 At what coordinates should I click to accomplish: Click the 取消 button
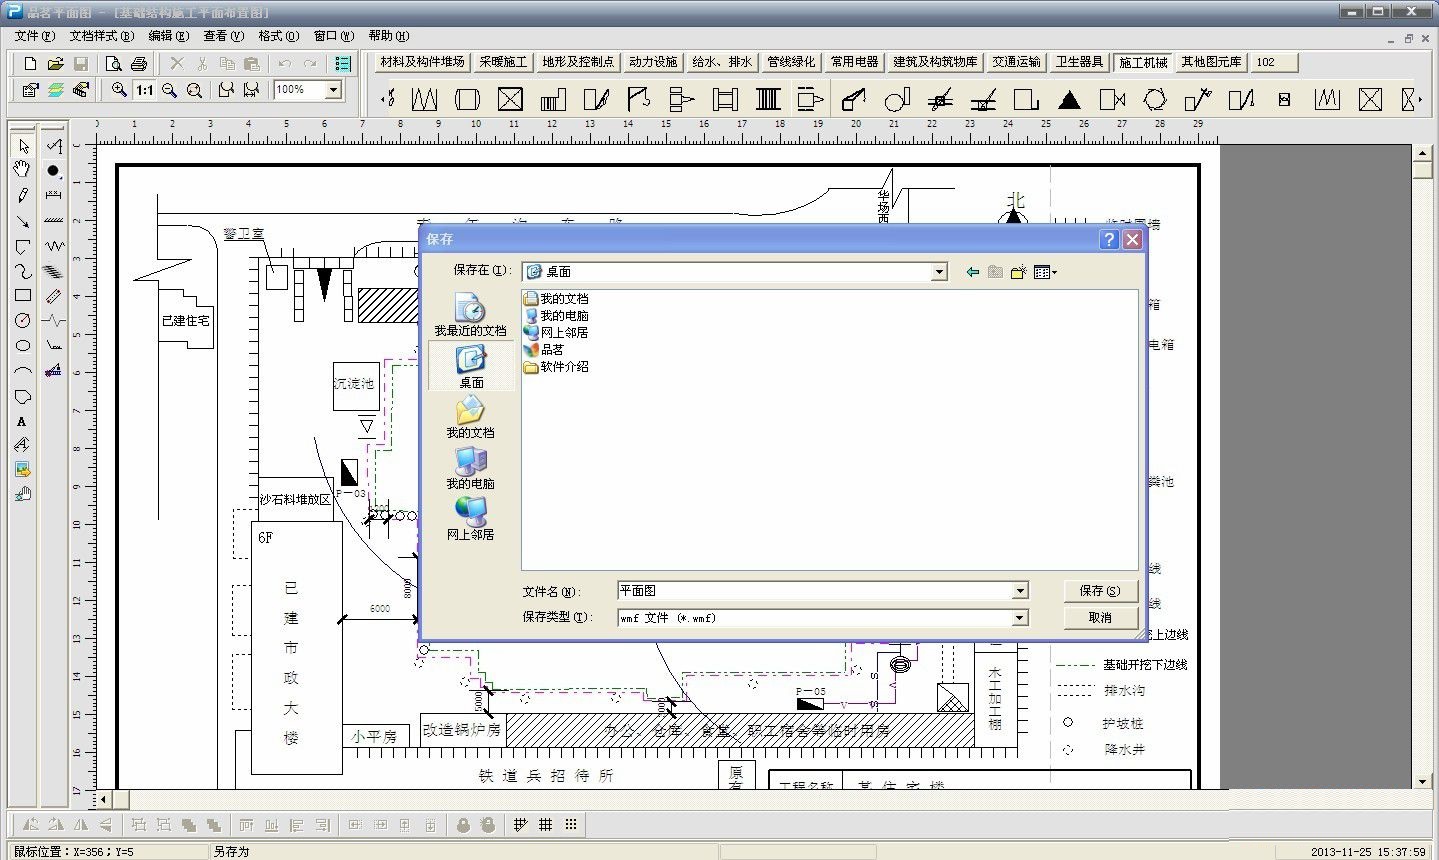click(1100, 618)
